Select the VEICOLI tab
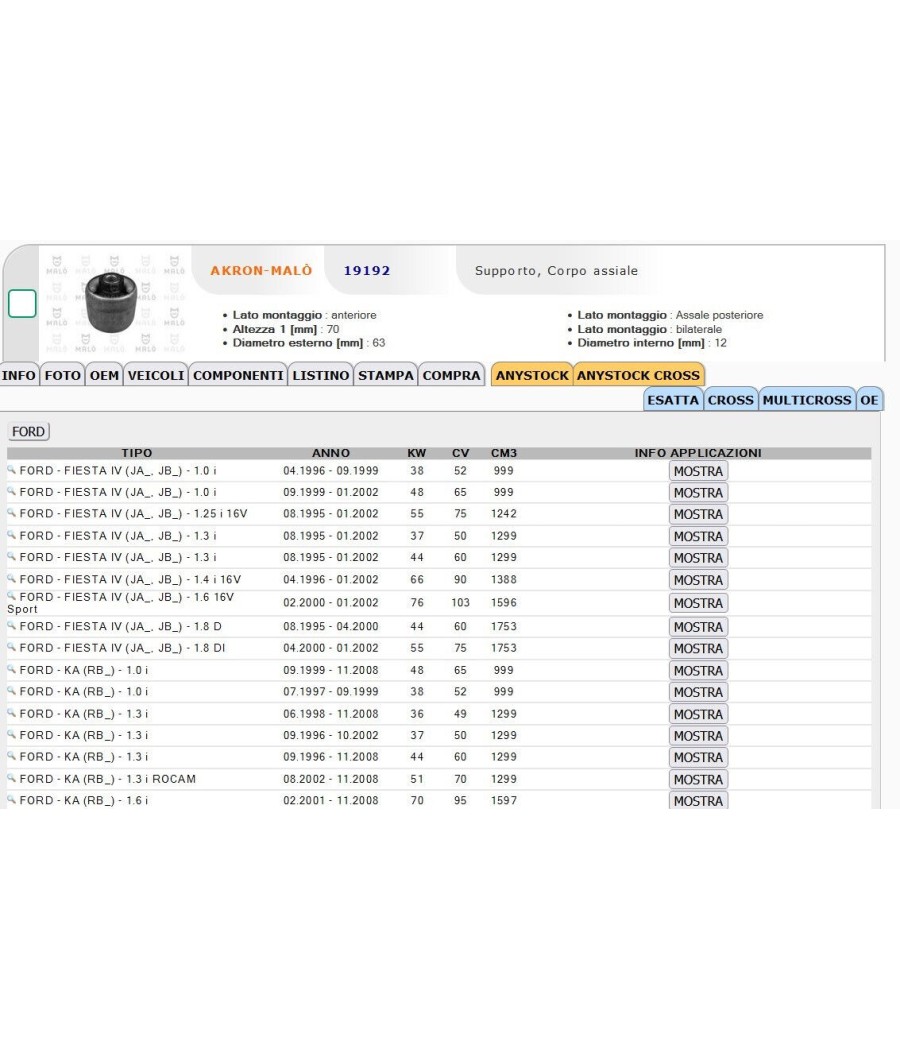 156,375
